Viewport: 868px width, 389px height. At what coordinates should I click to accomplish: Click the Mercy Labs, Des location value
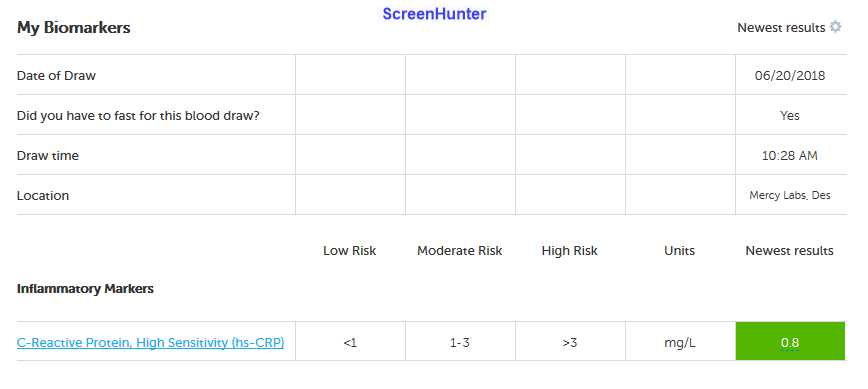[790, 195]
